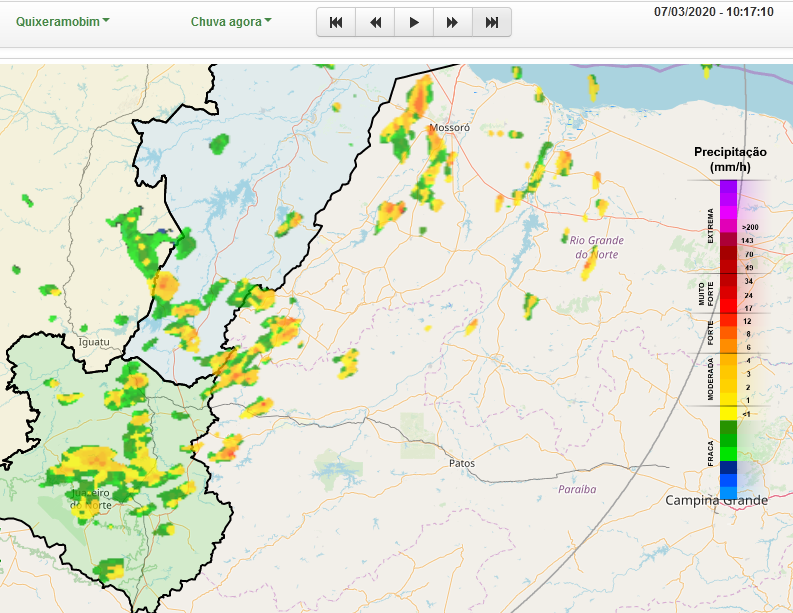Play the radar animation
Viewport: 793px width, 613px height.
pyautogui.click(x=414, y=22)
